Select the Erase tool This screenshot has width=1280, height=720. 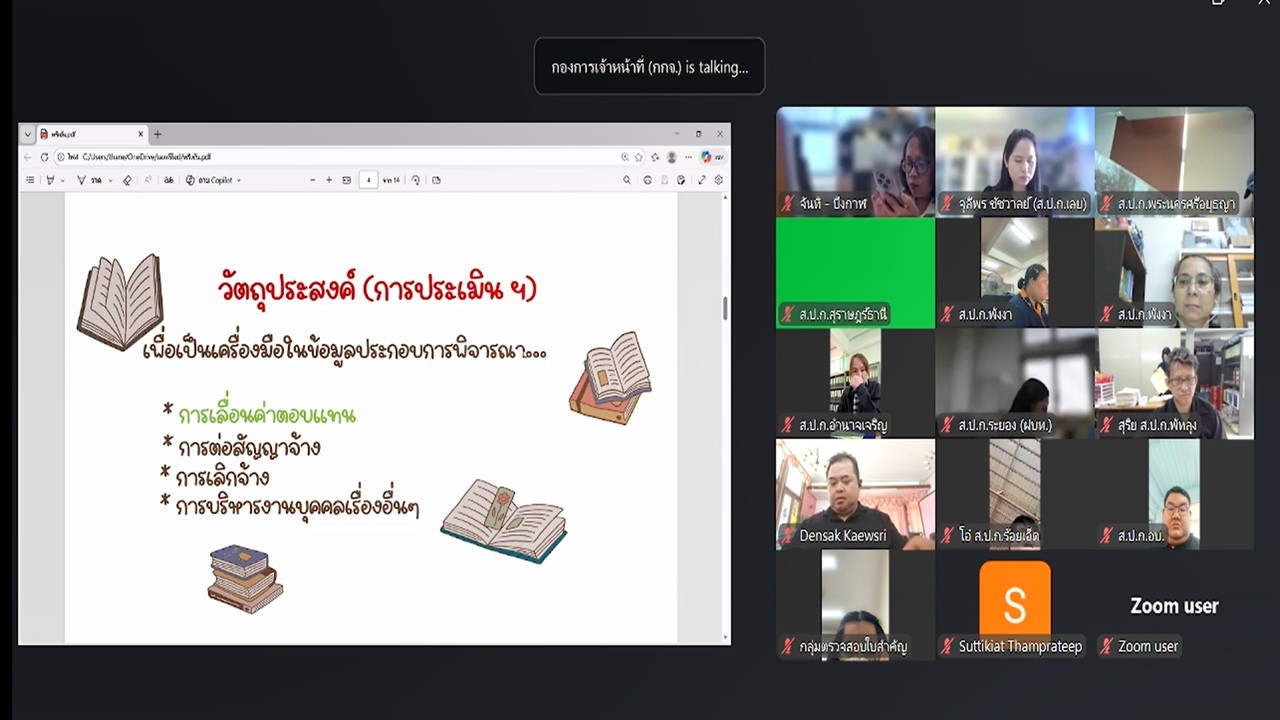pyautogui.click(x=127, y=180)
